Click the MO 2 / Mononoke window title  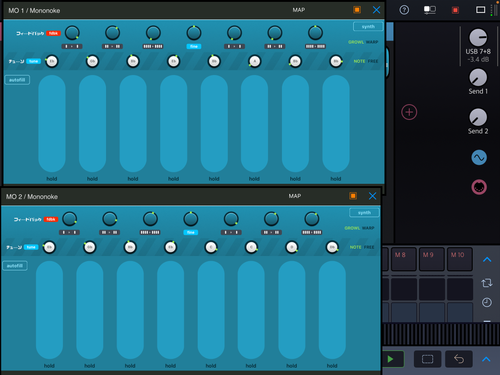click(x=32, y=197)
